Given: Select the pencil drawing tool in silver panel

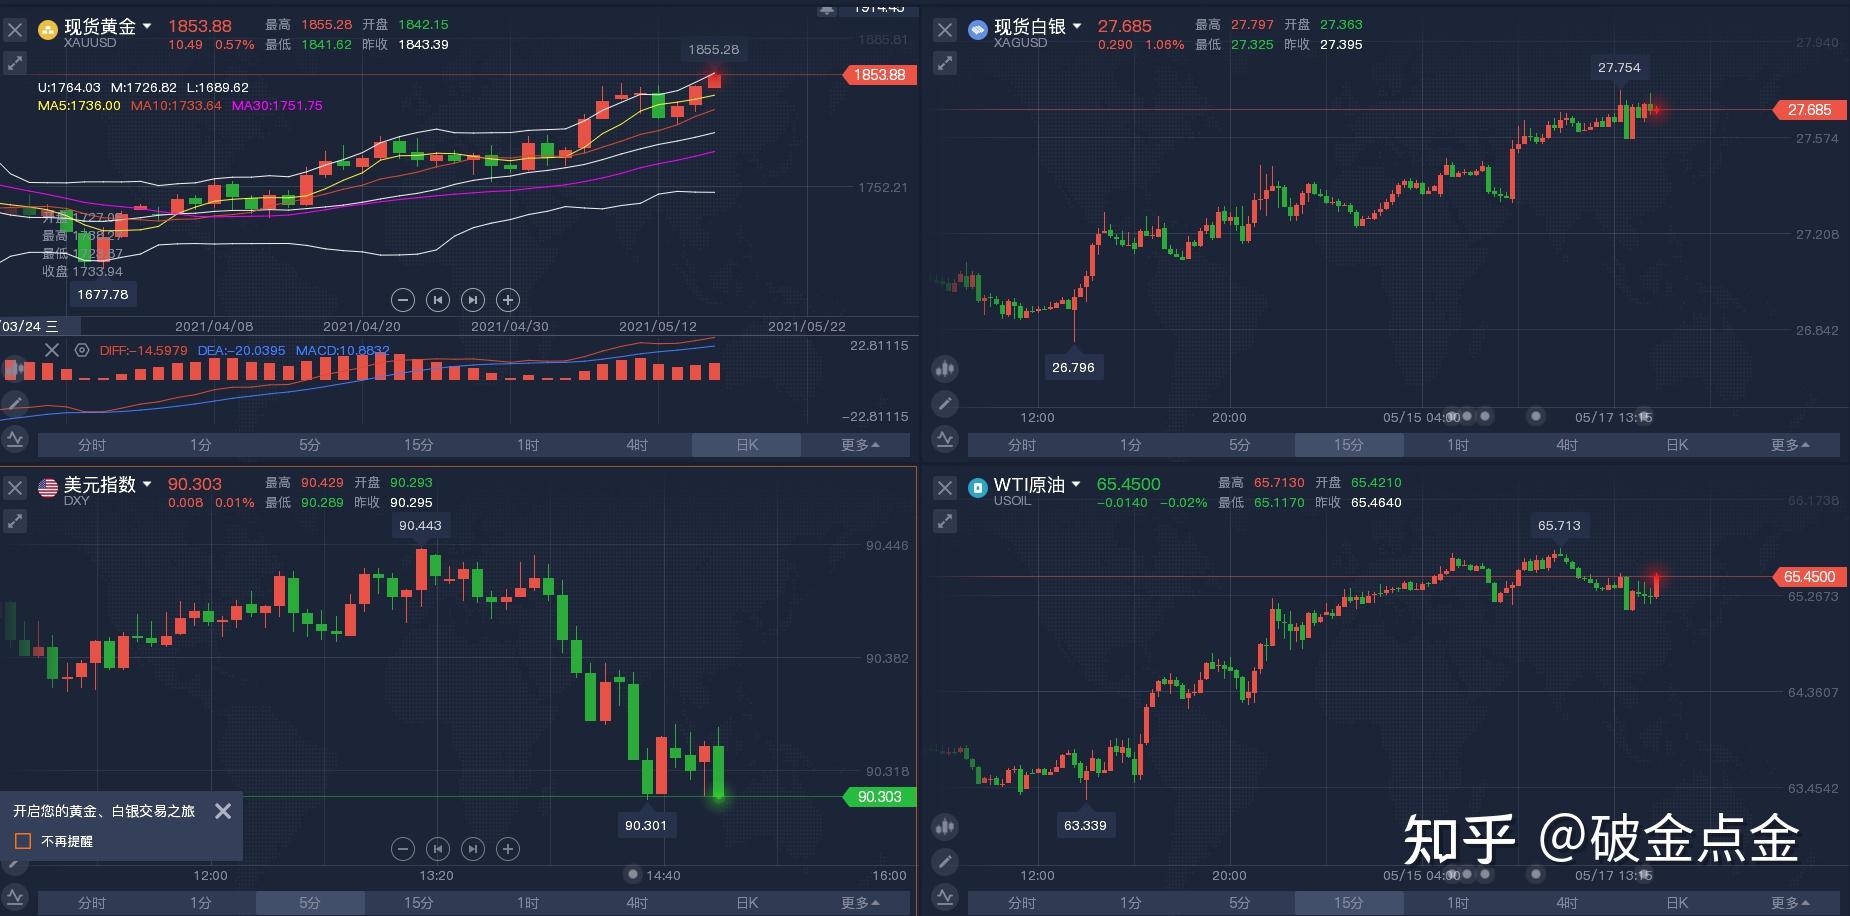Looking at the screenshot, I should click(x=945, y=403).
